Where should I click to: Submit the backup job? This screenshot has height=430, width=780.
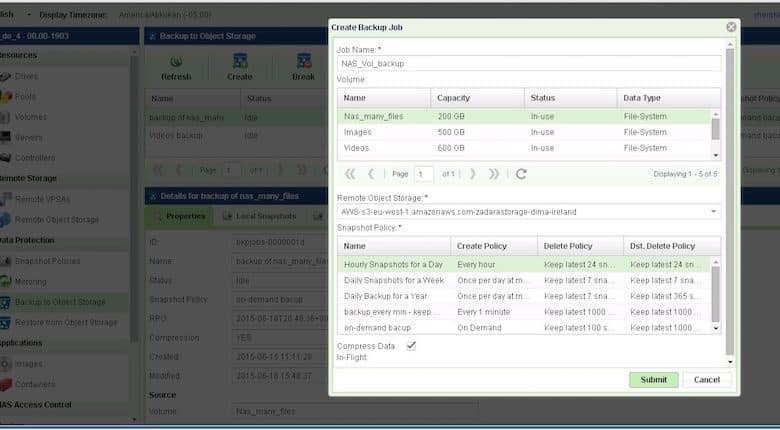click(654, 380)
